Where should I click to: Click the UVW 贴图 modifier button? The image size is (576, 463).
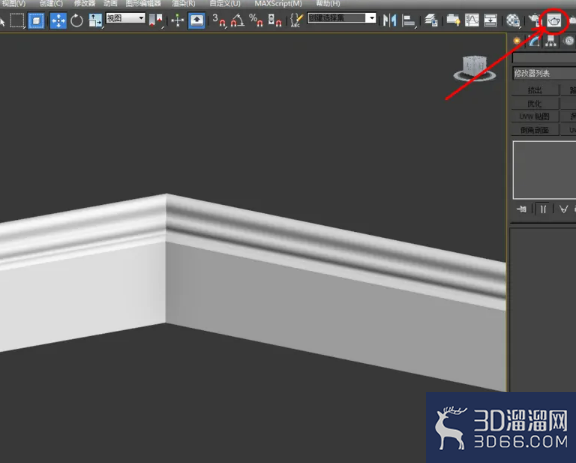tap(535, 116)
